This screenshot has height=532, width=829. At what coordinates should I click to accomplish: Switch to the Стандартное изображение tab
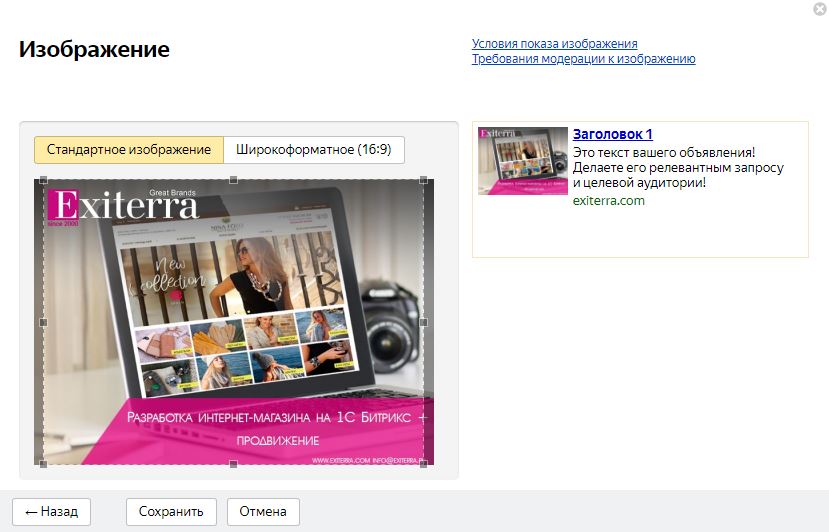[x=128, y=150]
